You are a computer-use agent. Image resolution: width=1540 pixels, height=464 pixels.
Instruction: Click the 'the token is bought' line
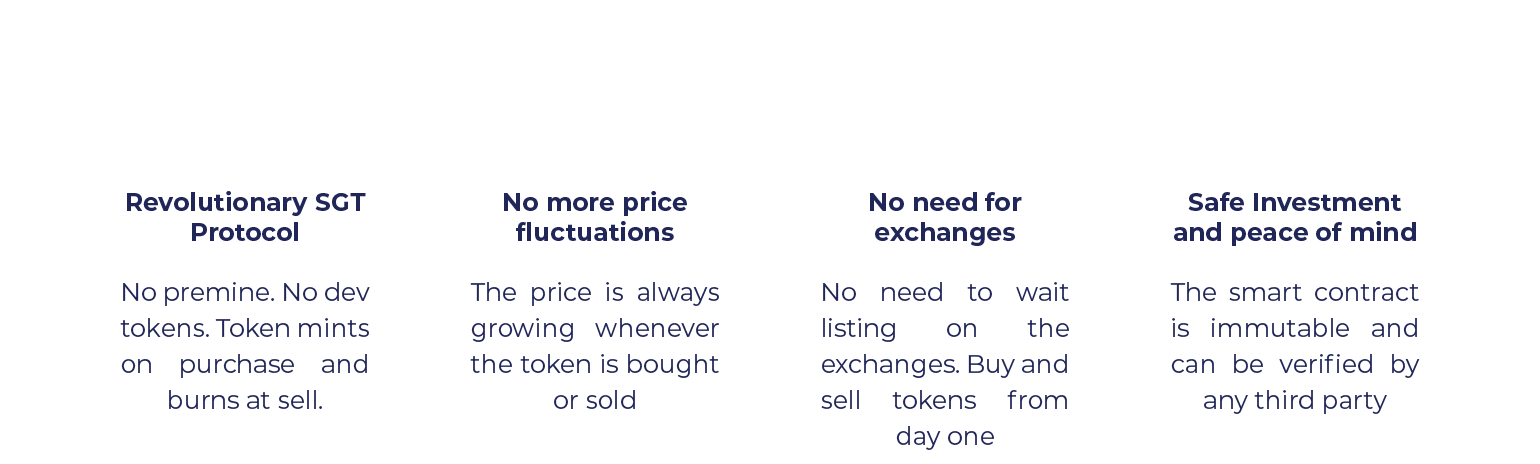click(595, 364)
